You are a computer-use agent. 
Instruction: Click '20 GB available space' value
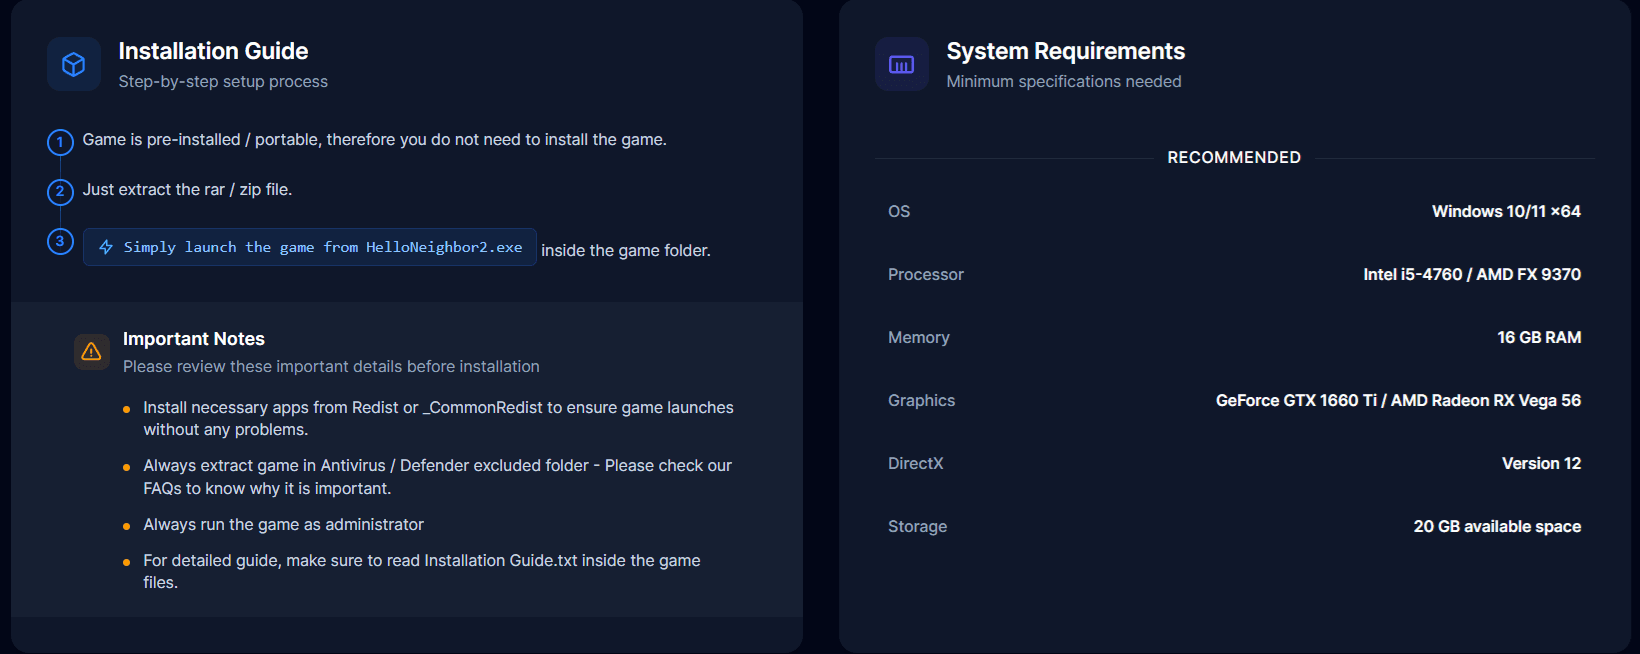pos(1497,527)
